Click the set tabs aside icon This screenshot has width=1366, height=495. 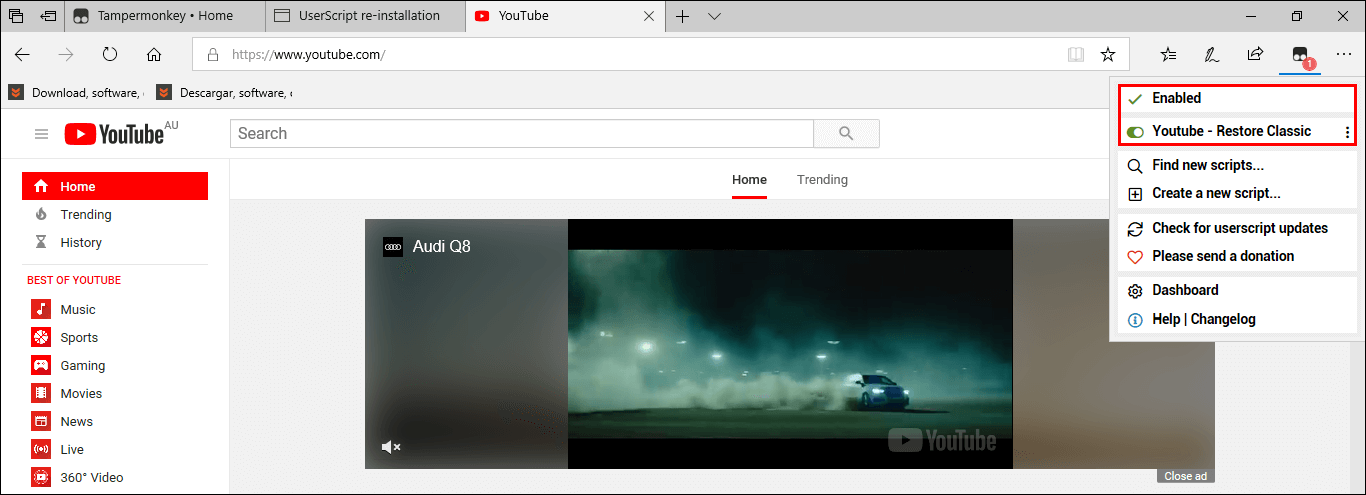coord(48,16)
